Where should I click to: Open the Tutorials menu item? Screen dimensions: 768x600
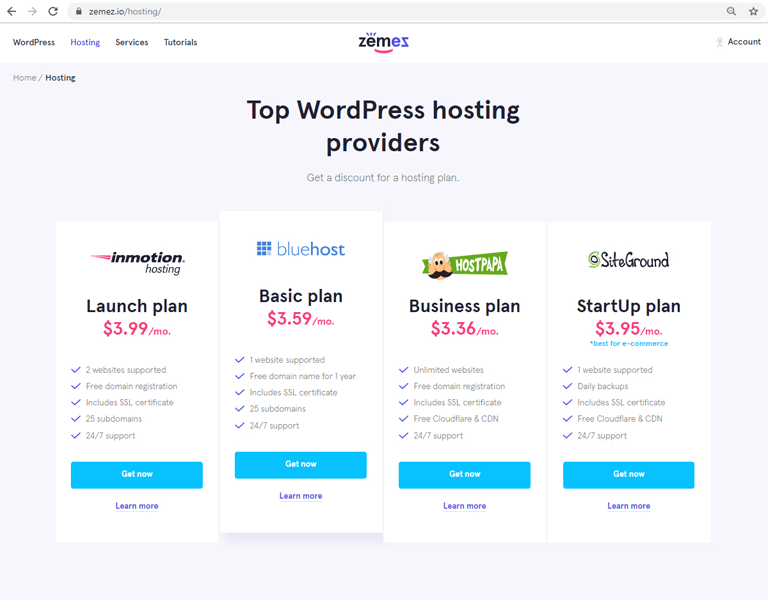point(180,42)
